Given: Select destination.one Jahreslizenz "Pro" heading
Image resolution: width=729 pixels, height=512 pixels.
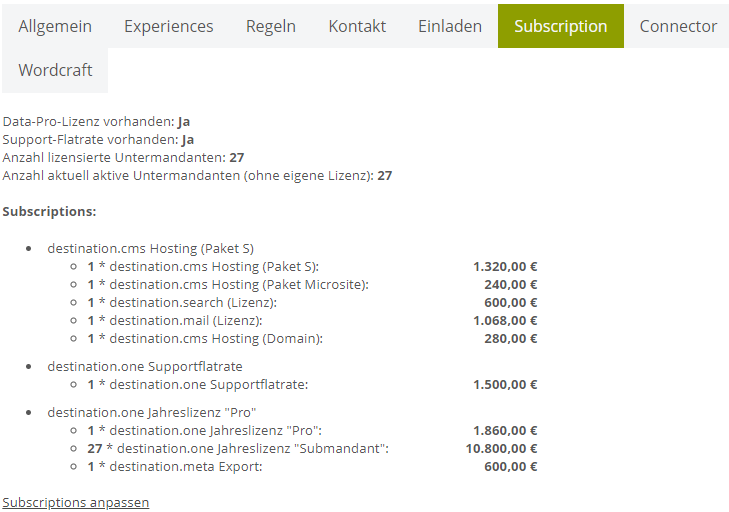Looking at the screenshot, I should coord(152,412).
